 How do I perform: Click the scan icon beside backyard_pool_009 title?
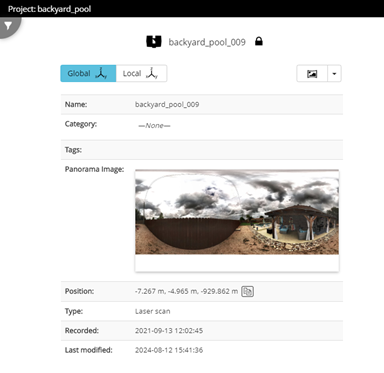pyautogui.click(x=154, y=42)
